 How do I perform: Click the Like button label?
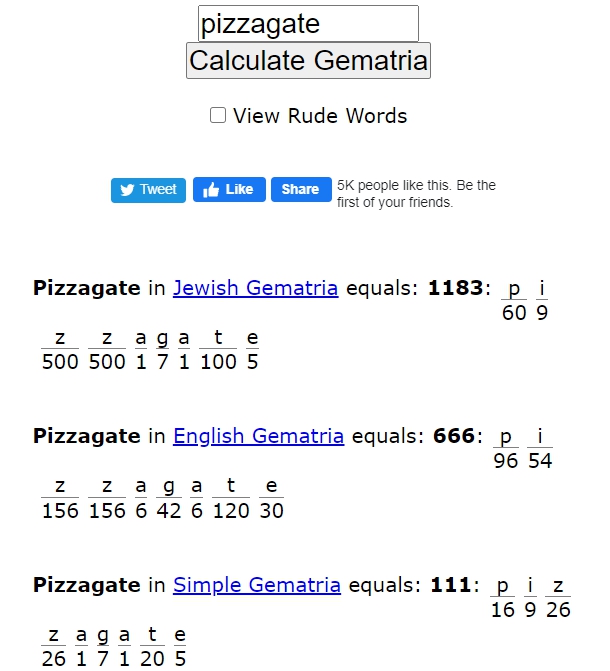(239, 189)
